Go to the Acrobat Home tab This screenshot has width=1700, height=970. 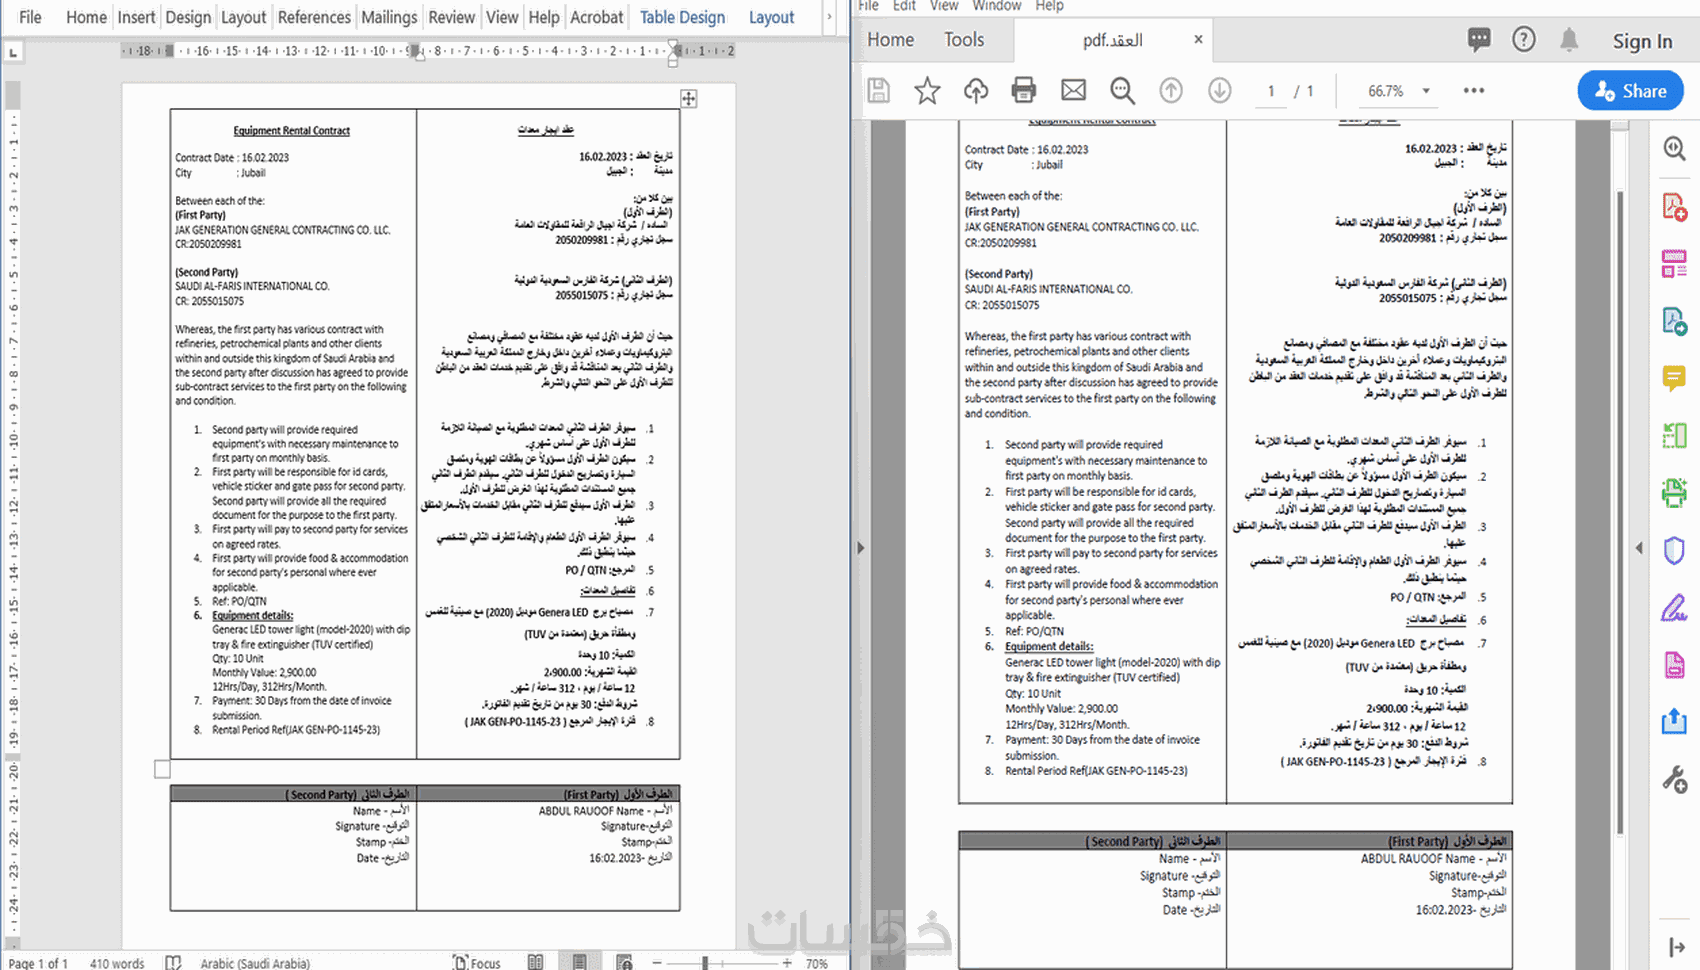tap(890, 40)
